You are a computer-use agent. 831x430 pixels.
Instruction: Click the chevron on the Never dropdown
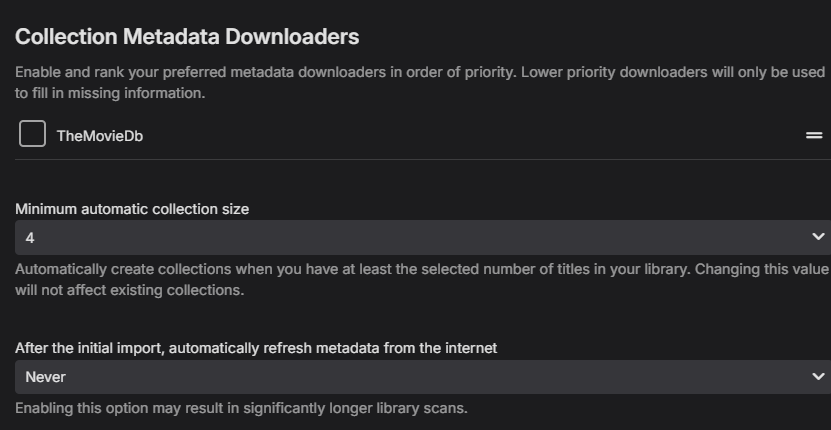819,377
